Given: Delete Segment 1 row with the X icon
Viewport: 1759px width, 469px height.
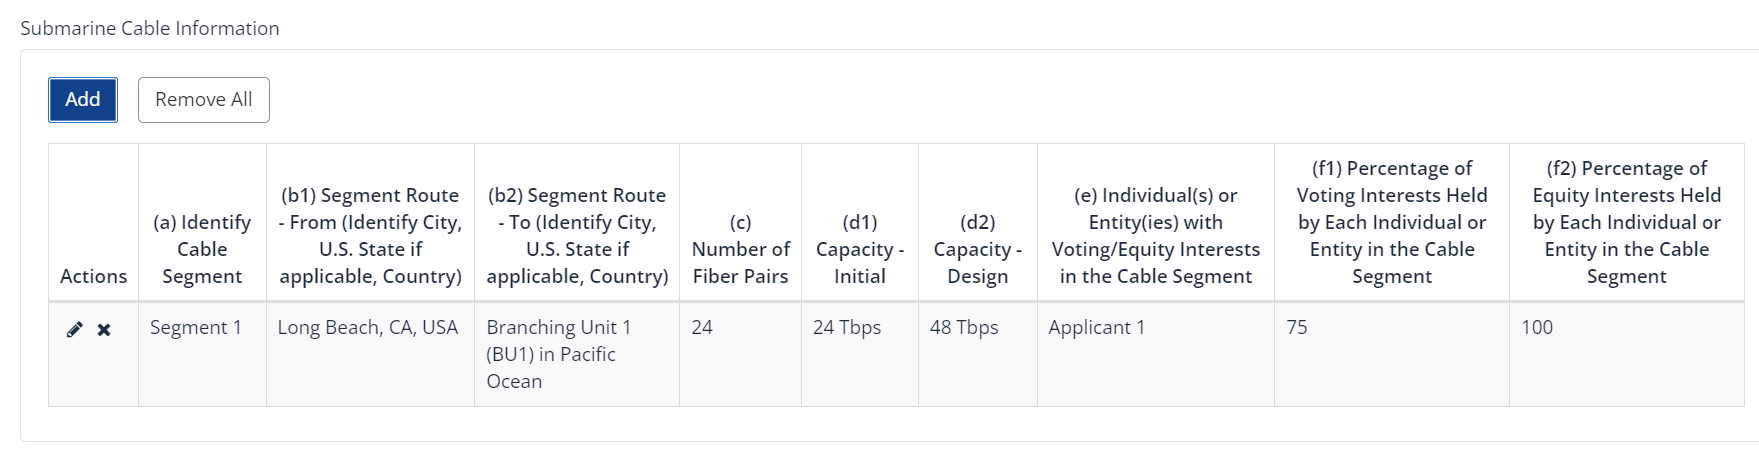Looking at the screenshot, I should tap(104, 329).
